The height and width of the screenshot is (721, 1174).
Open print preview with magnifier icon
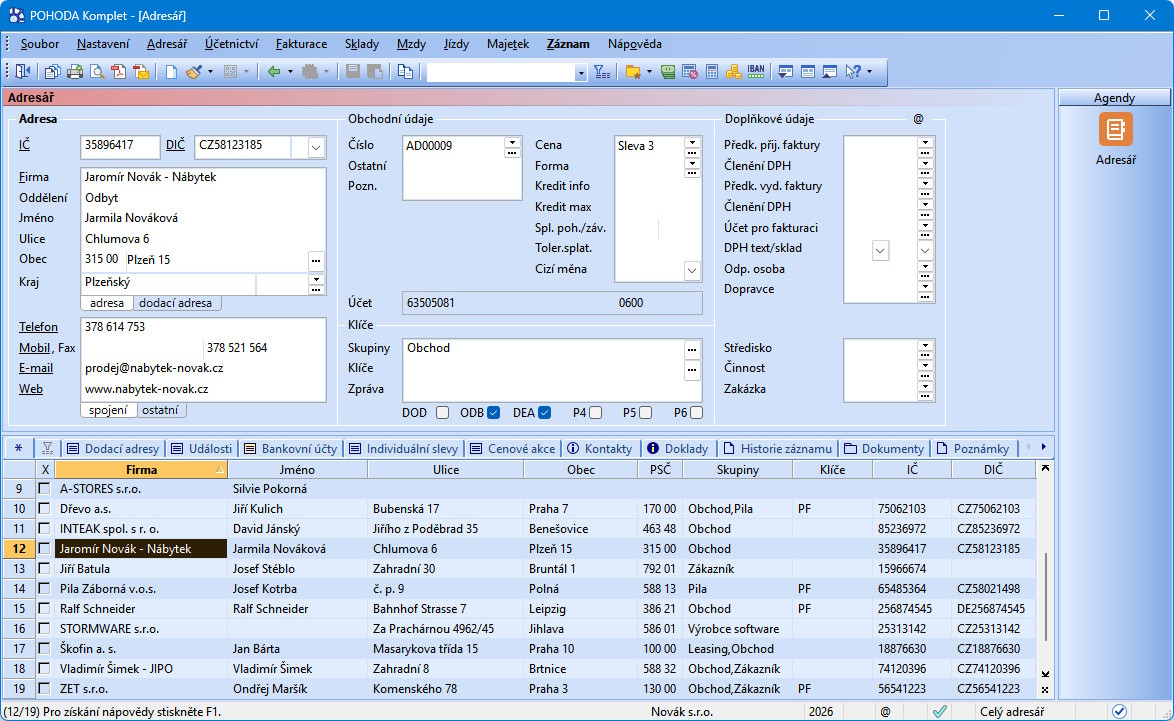(x=97, y=71)
